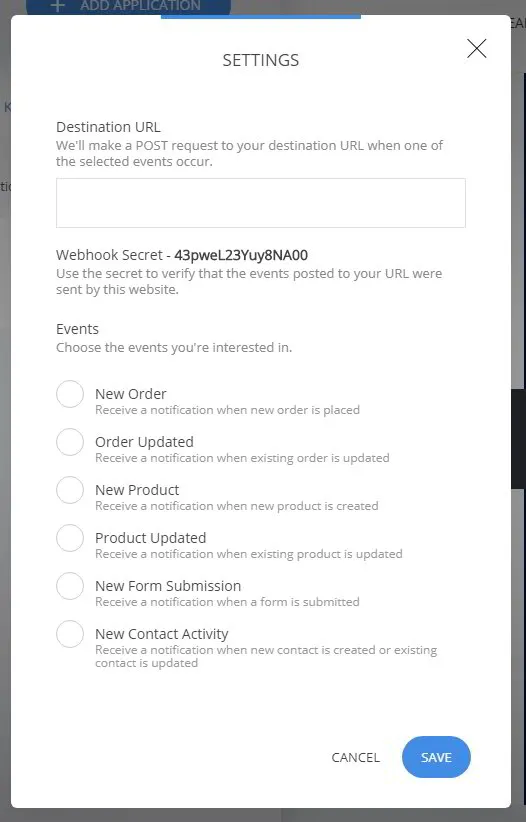Screen dimensions: 526x822
Task: Tick the New Contact Activity checkbox
Action: (x=70, y=634)
